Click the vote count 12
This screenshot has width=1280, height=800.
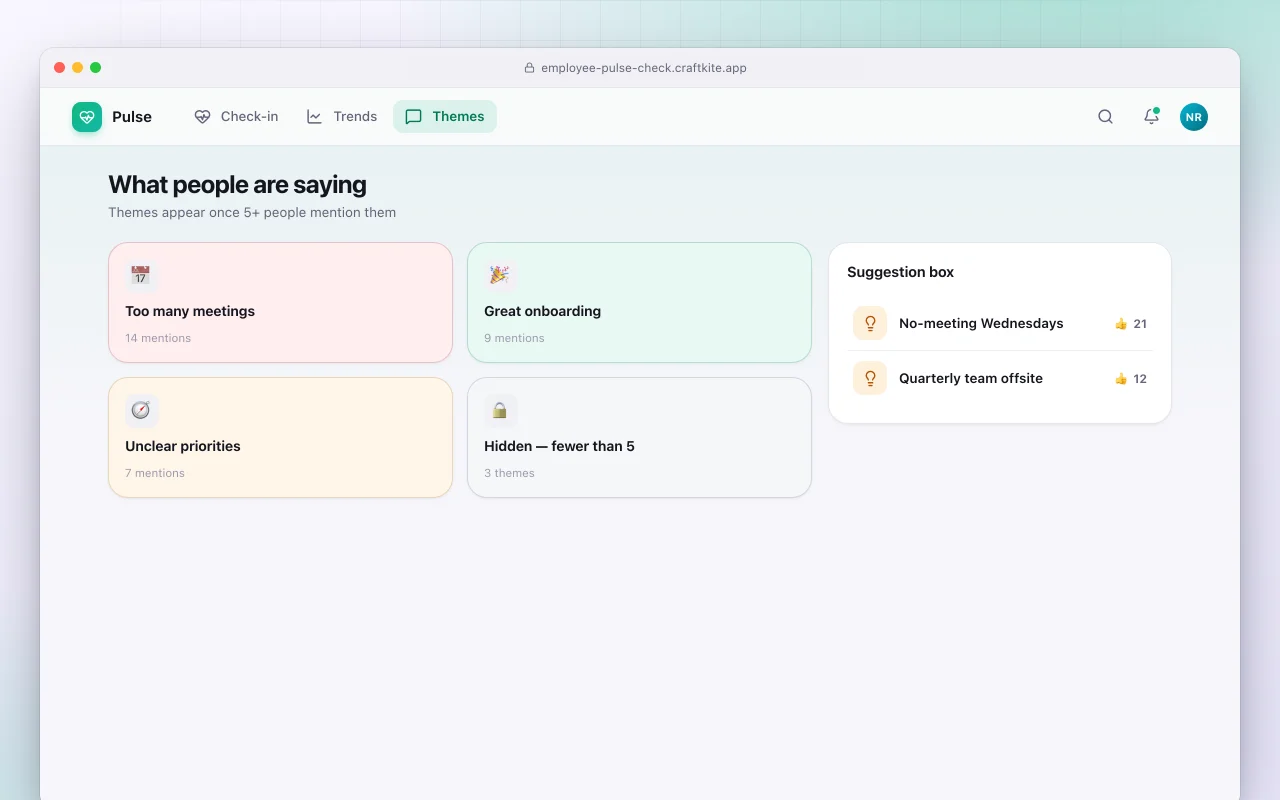(1140, 379)
